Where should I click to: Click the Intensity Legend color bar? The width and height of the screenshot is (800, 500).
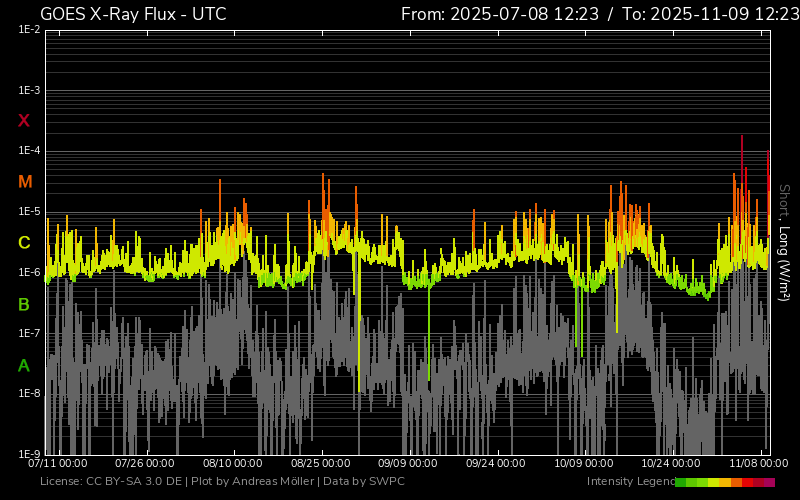725,482
